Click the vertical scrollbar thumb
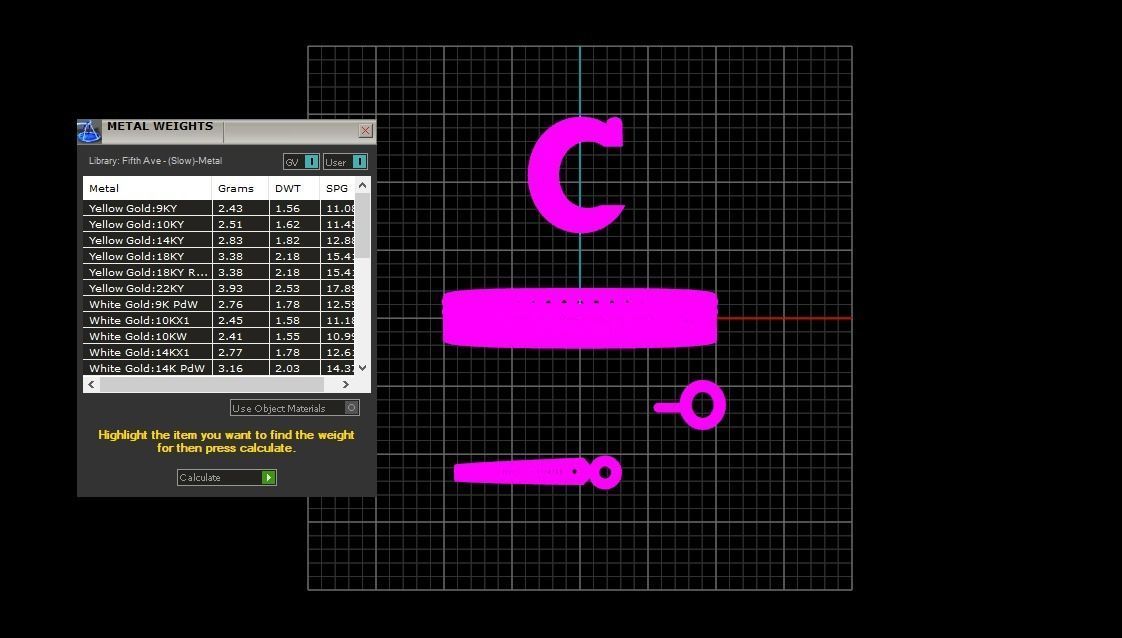 coord(363,225)
